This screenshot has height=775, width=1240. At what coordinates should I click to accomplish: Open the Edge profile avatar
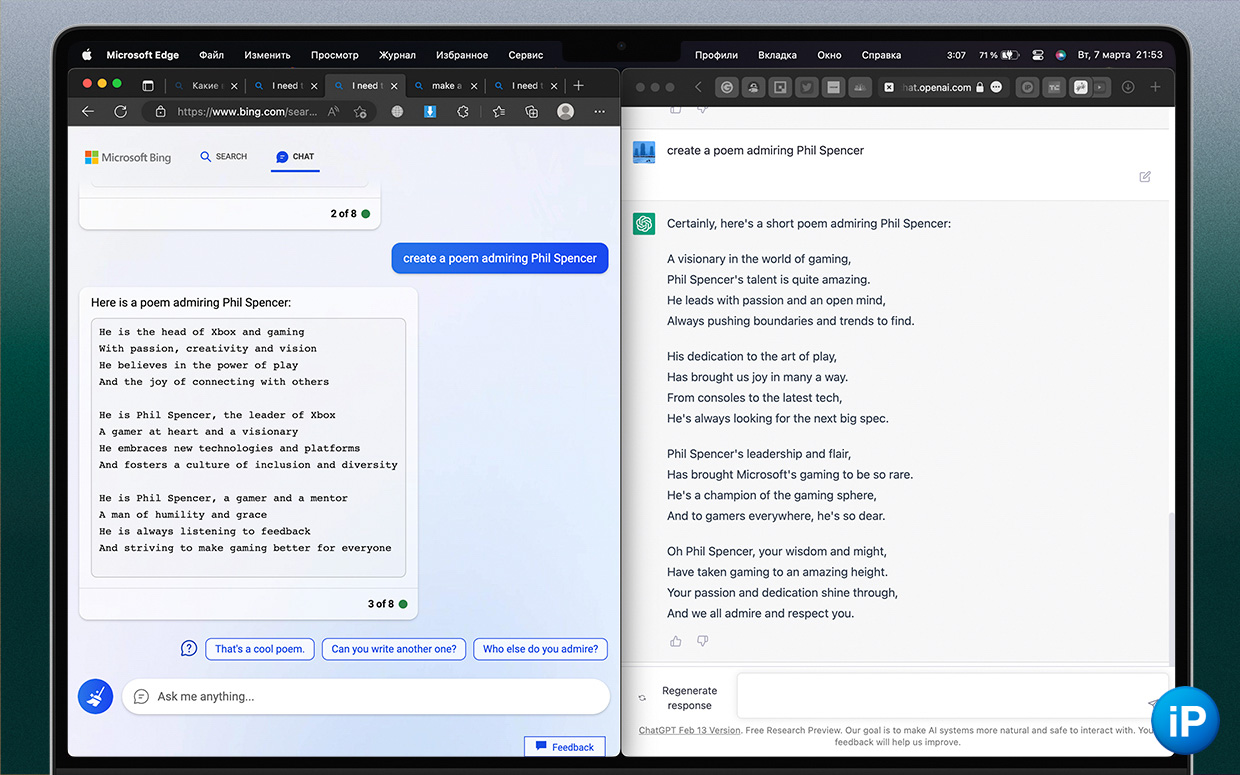pyautogui.click(x=566, y=112)
